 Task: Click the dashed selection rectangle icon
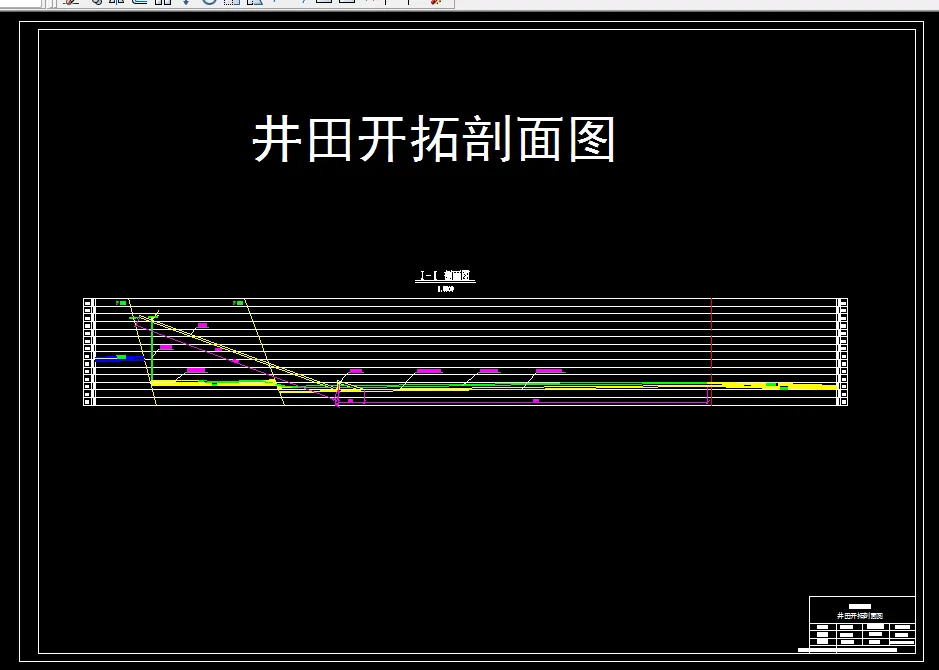click(x=231, y=5)
